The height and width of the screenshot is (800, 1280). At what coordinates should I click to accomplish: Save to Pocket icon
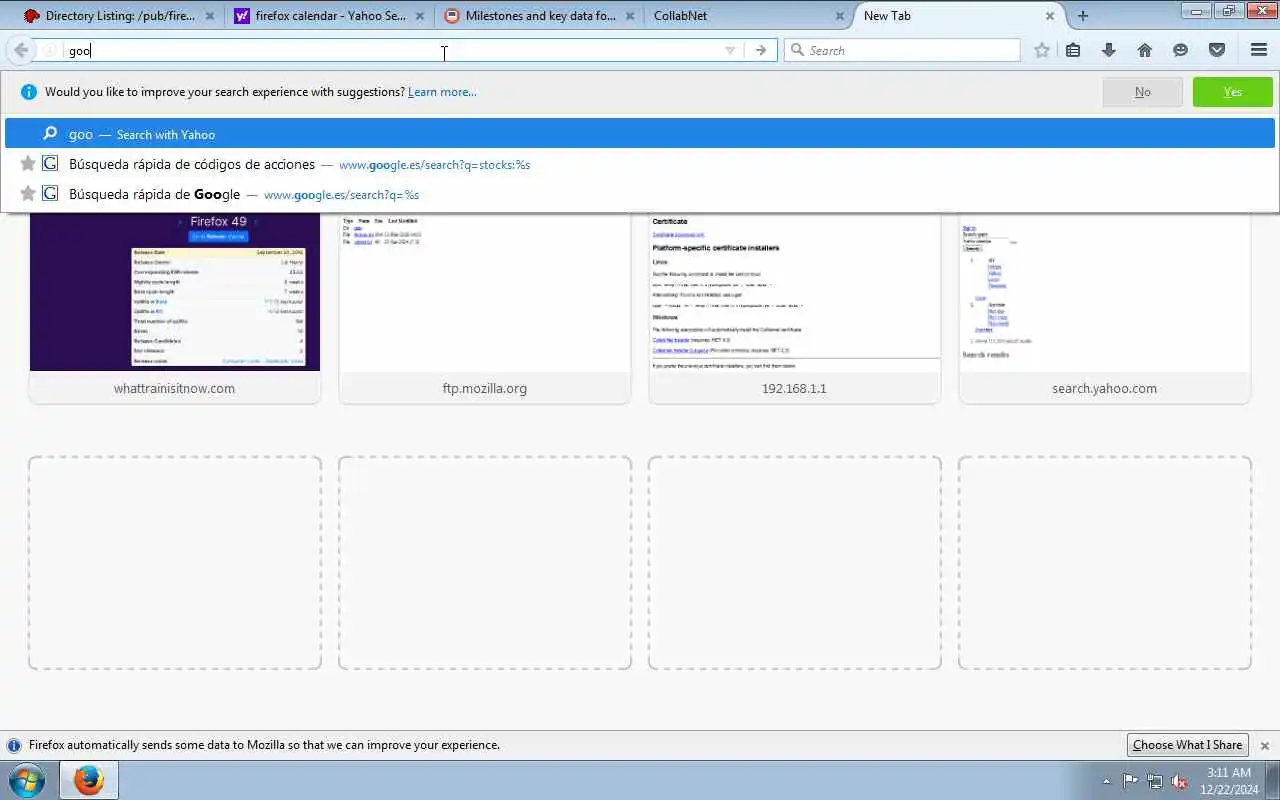tap(1217, 50)
